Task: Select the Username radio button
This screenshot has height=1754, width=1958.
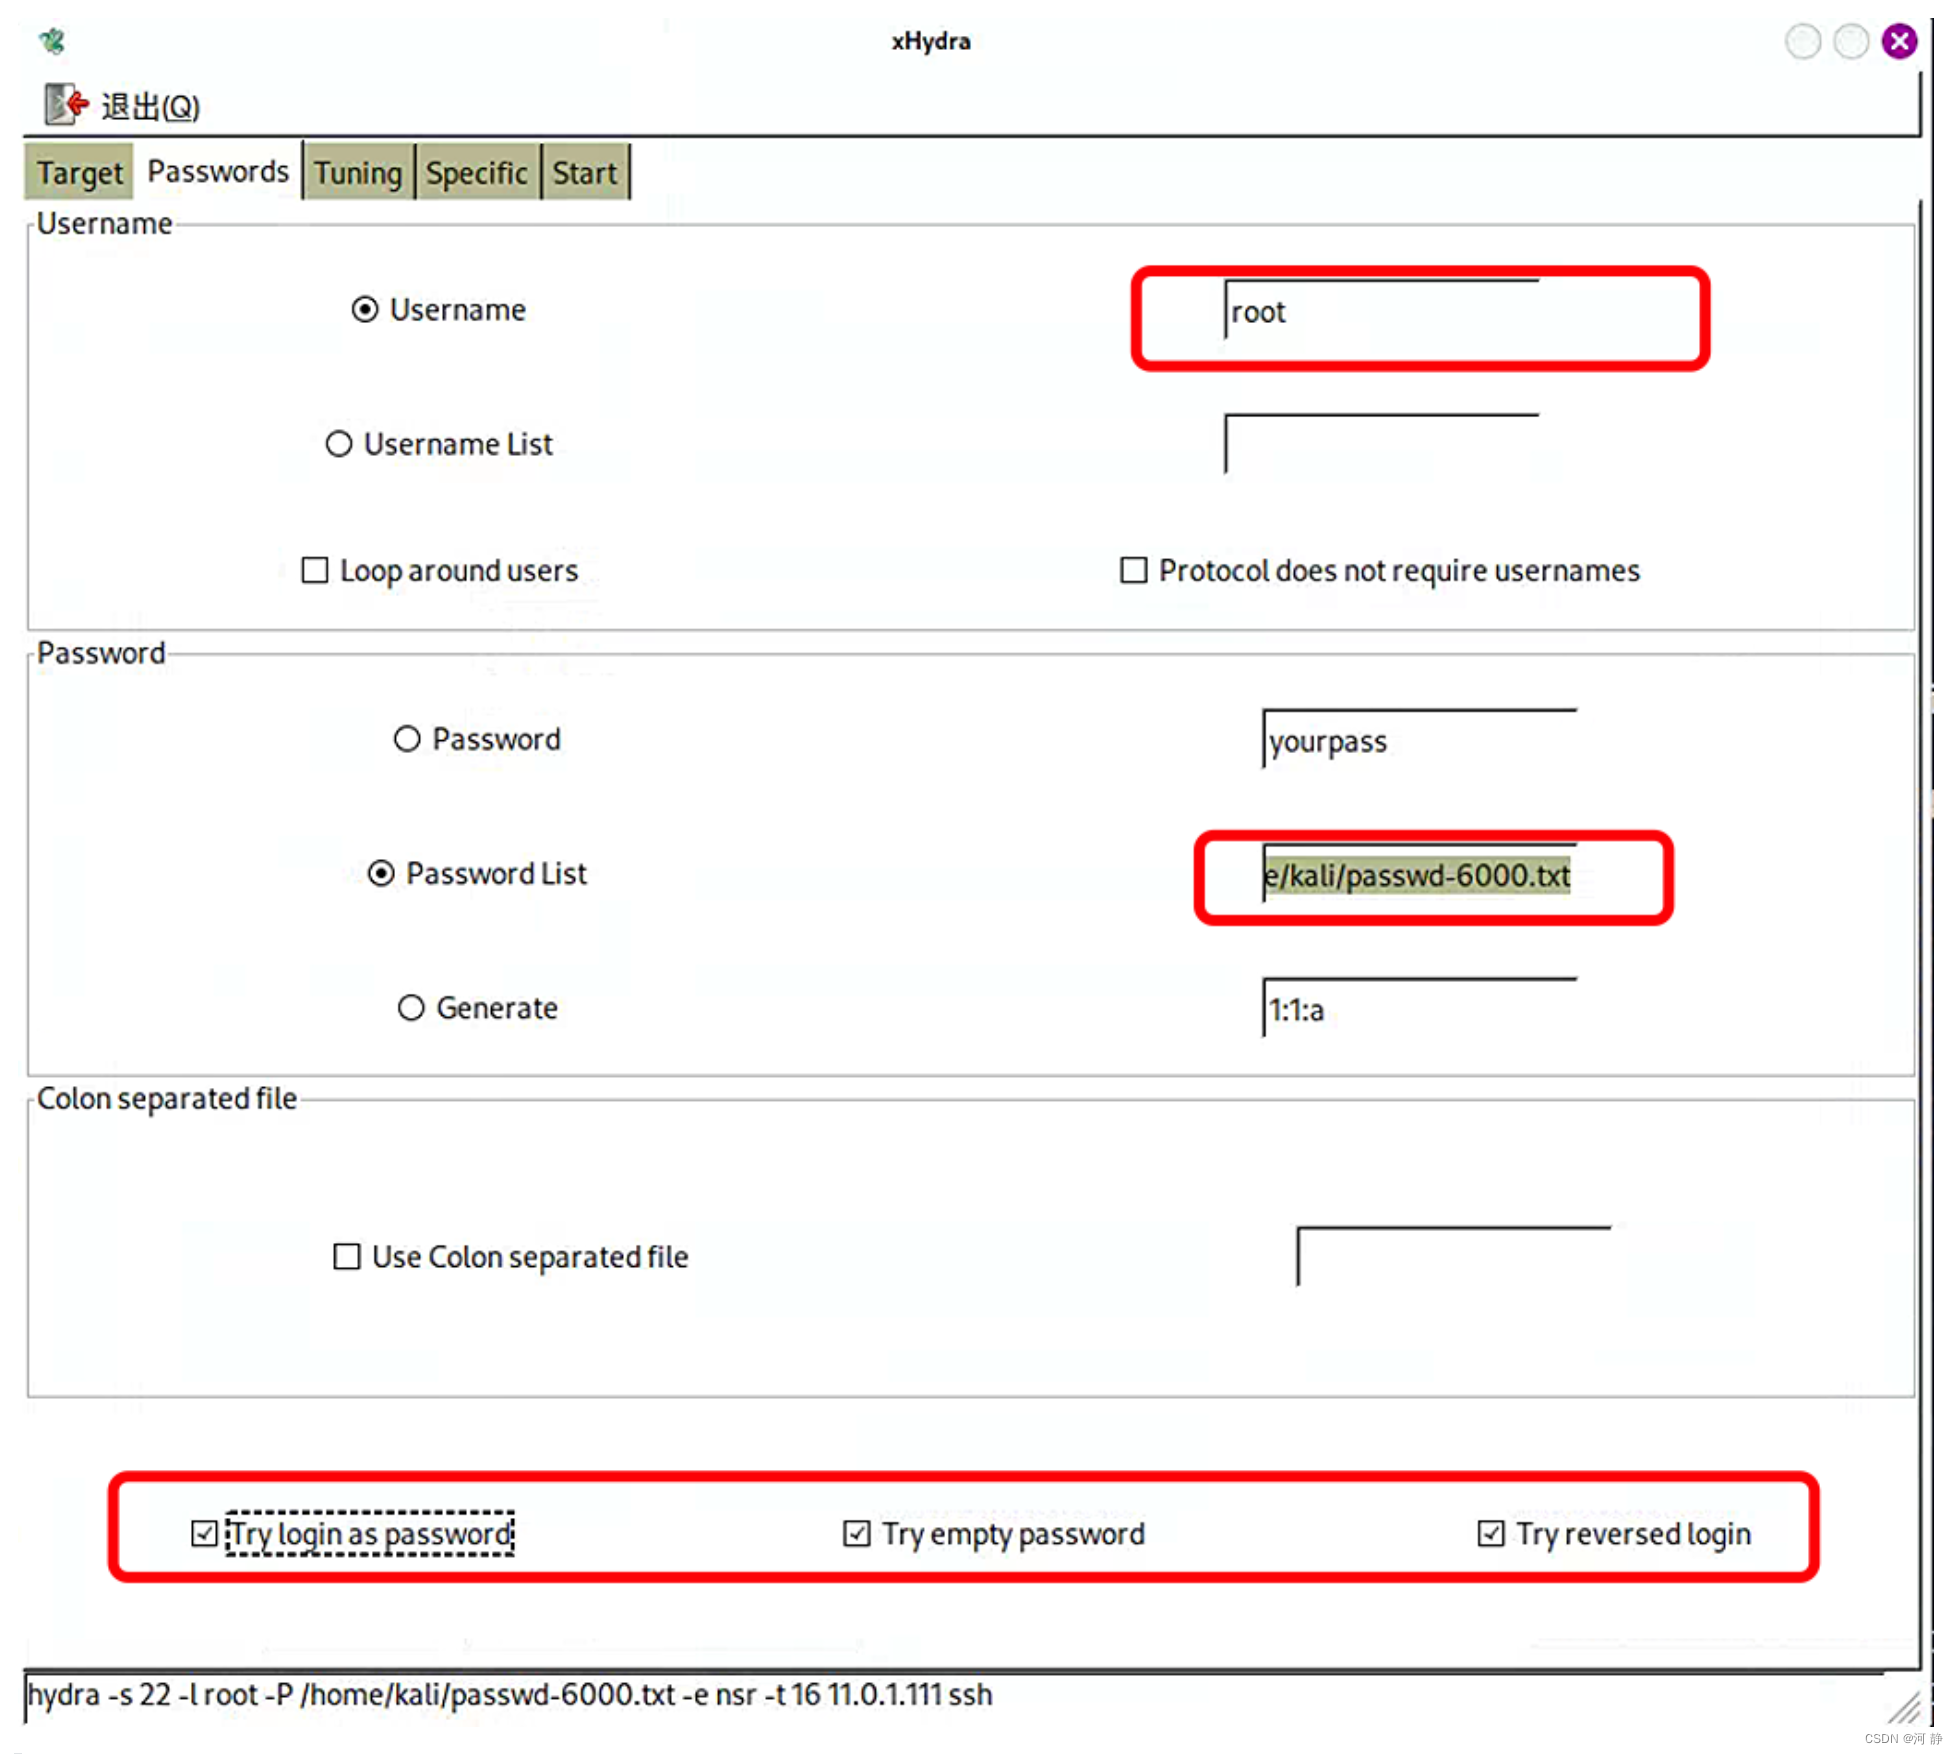Action: click(x=365, y=309)
